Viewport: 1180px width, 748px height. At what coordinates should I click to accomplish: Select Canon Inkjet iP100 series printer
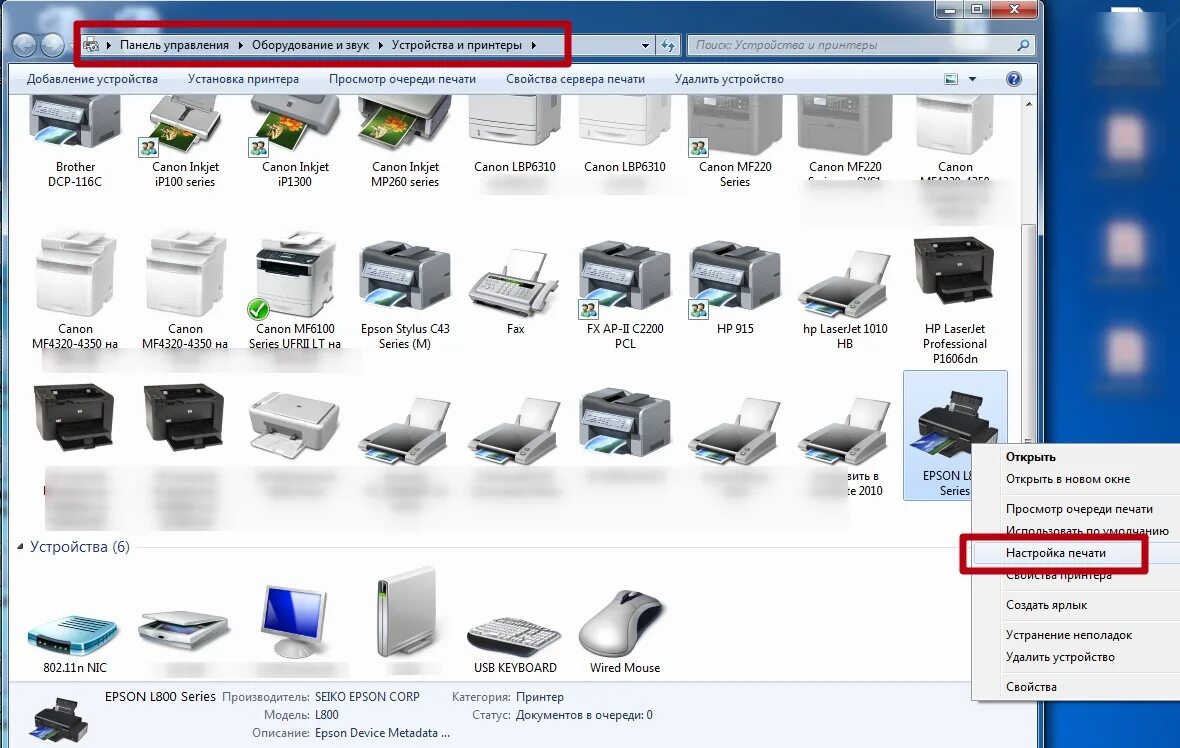point(184,143)
